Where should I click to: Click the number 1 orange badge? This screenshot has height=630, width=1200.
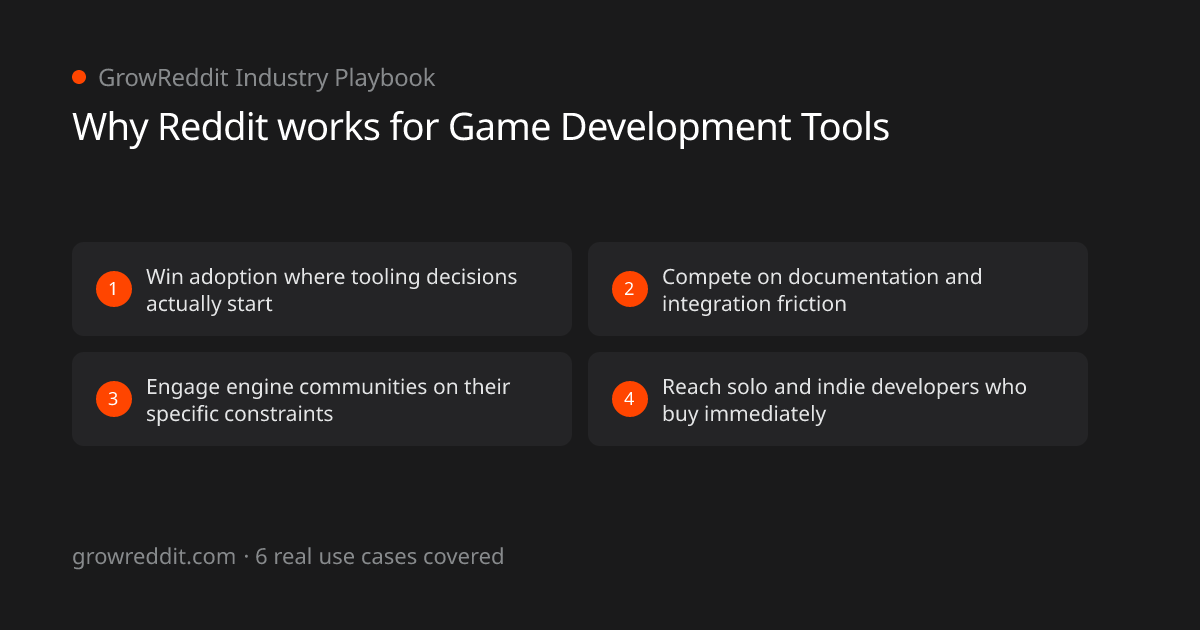coord(113,290)
